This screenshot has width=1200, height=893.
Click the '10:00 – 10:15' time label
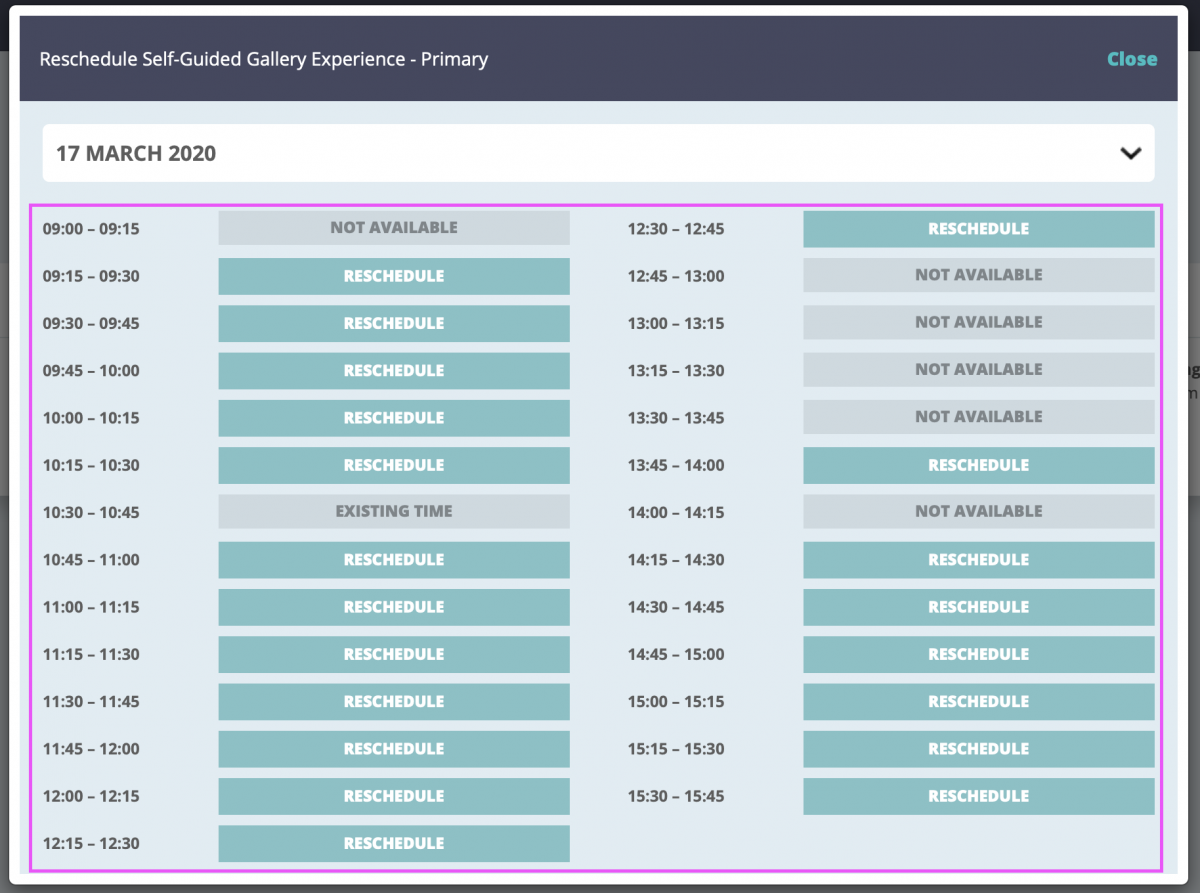pyautogui.click(x=91, y=418)
